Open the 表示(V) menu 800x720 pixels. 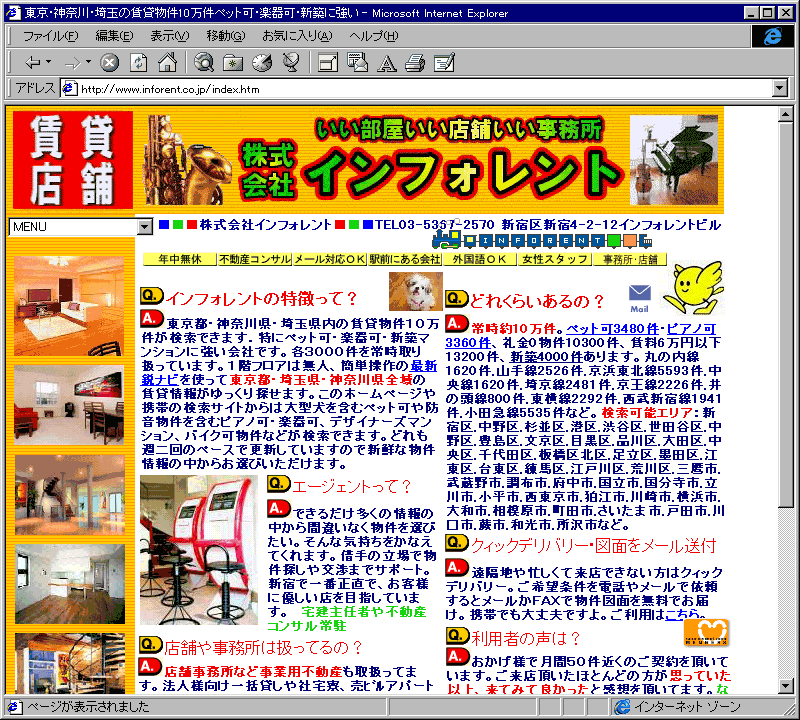pos(169,36)
